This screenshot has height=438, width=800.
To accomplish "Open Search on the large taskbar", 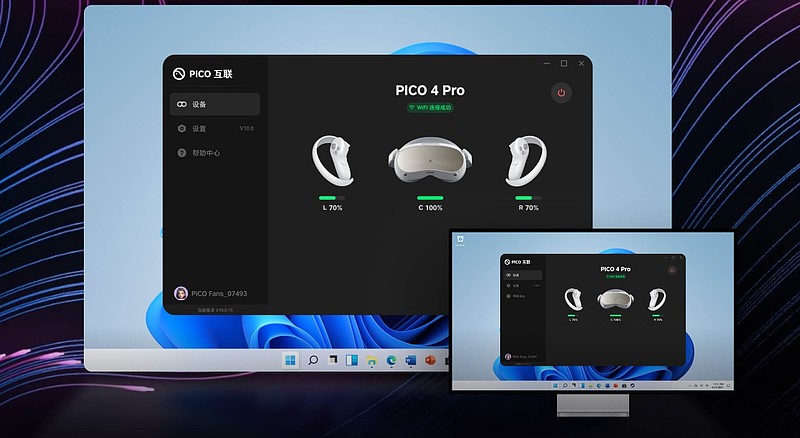I will point(313,360).
